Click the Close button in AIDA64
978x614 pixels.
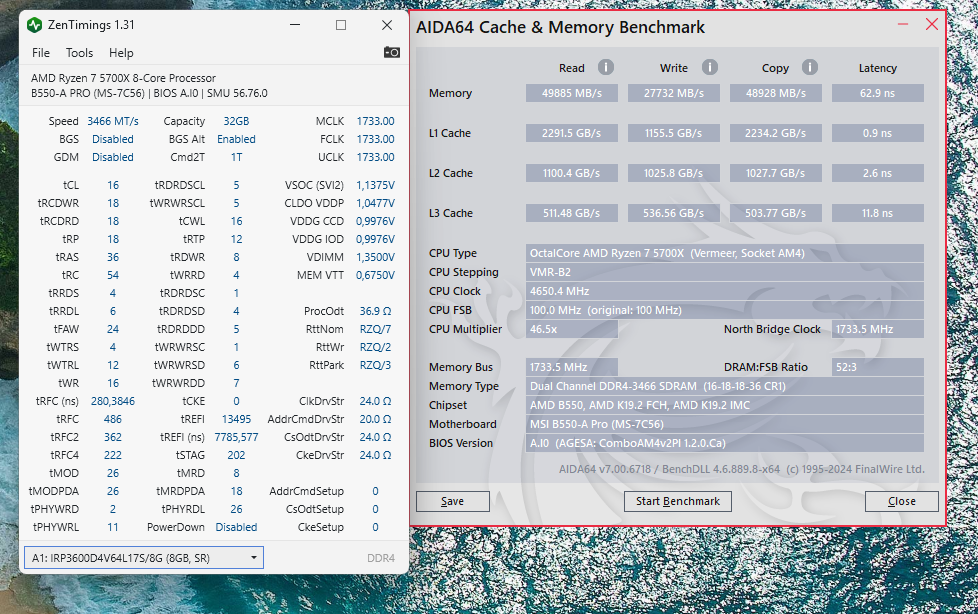click(x=901, y=501)
